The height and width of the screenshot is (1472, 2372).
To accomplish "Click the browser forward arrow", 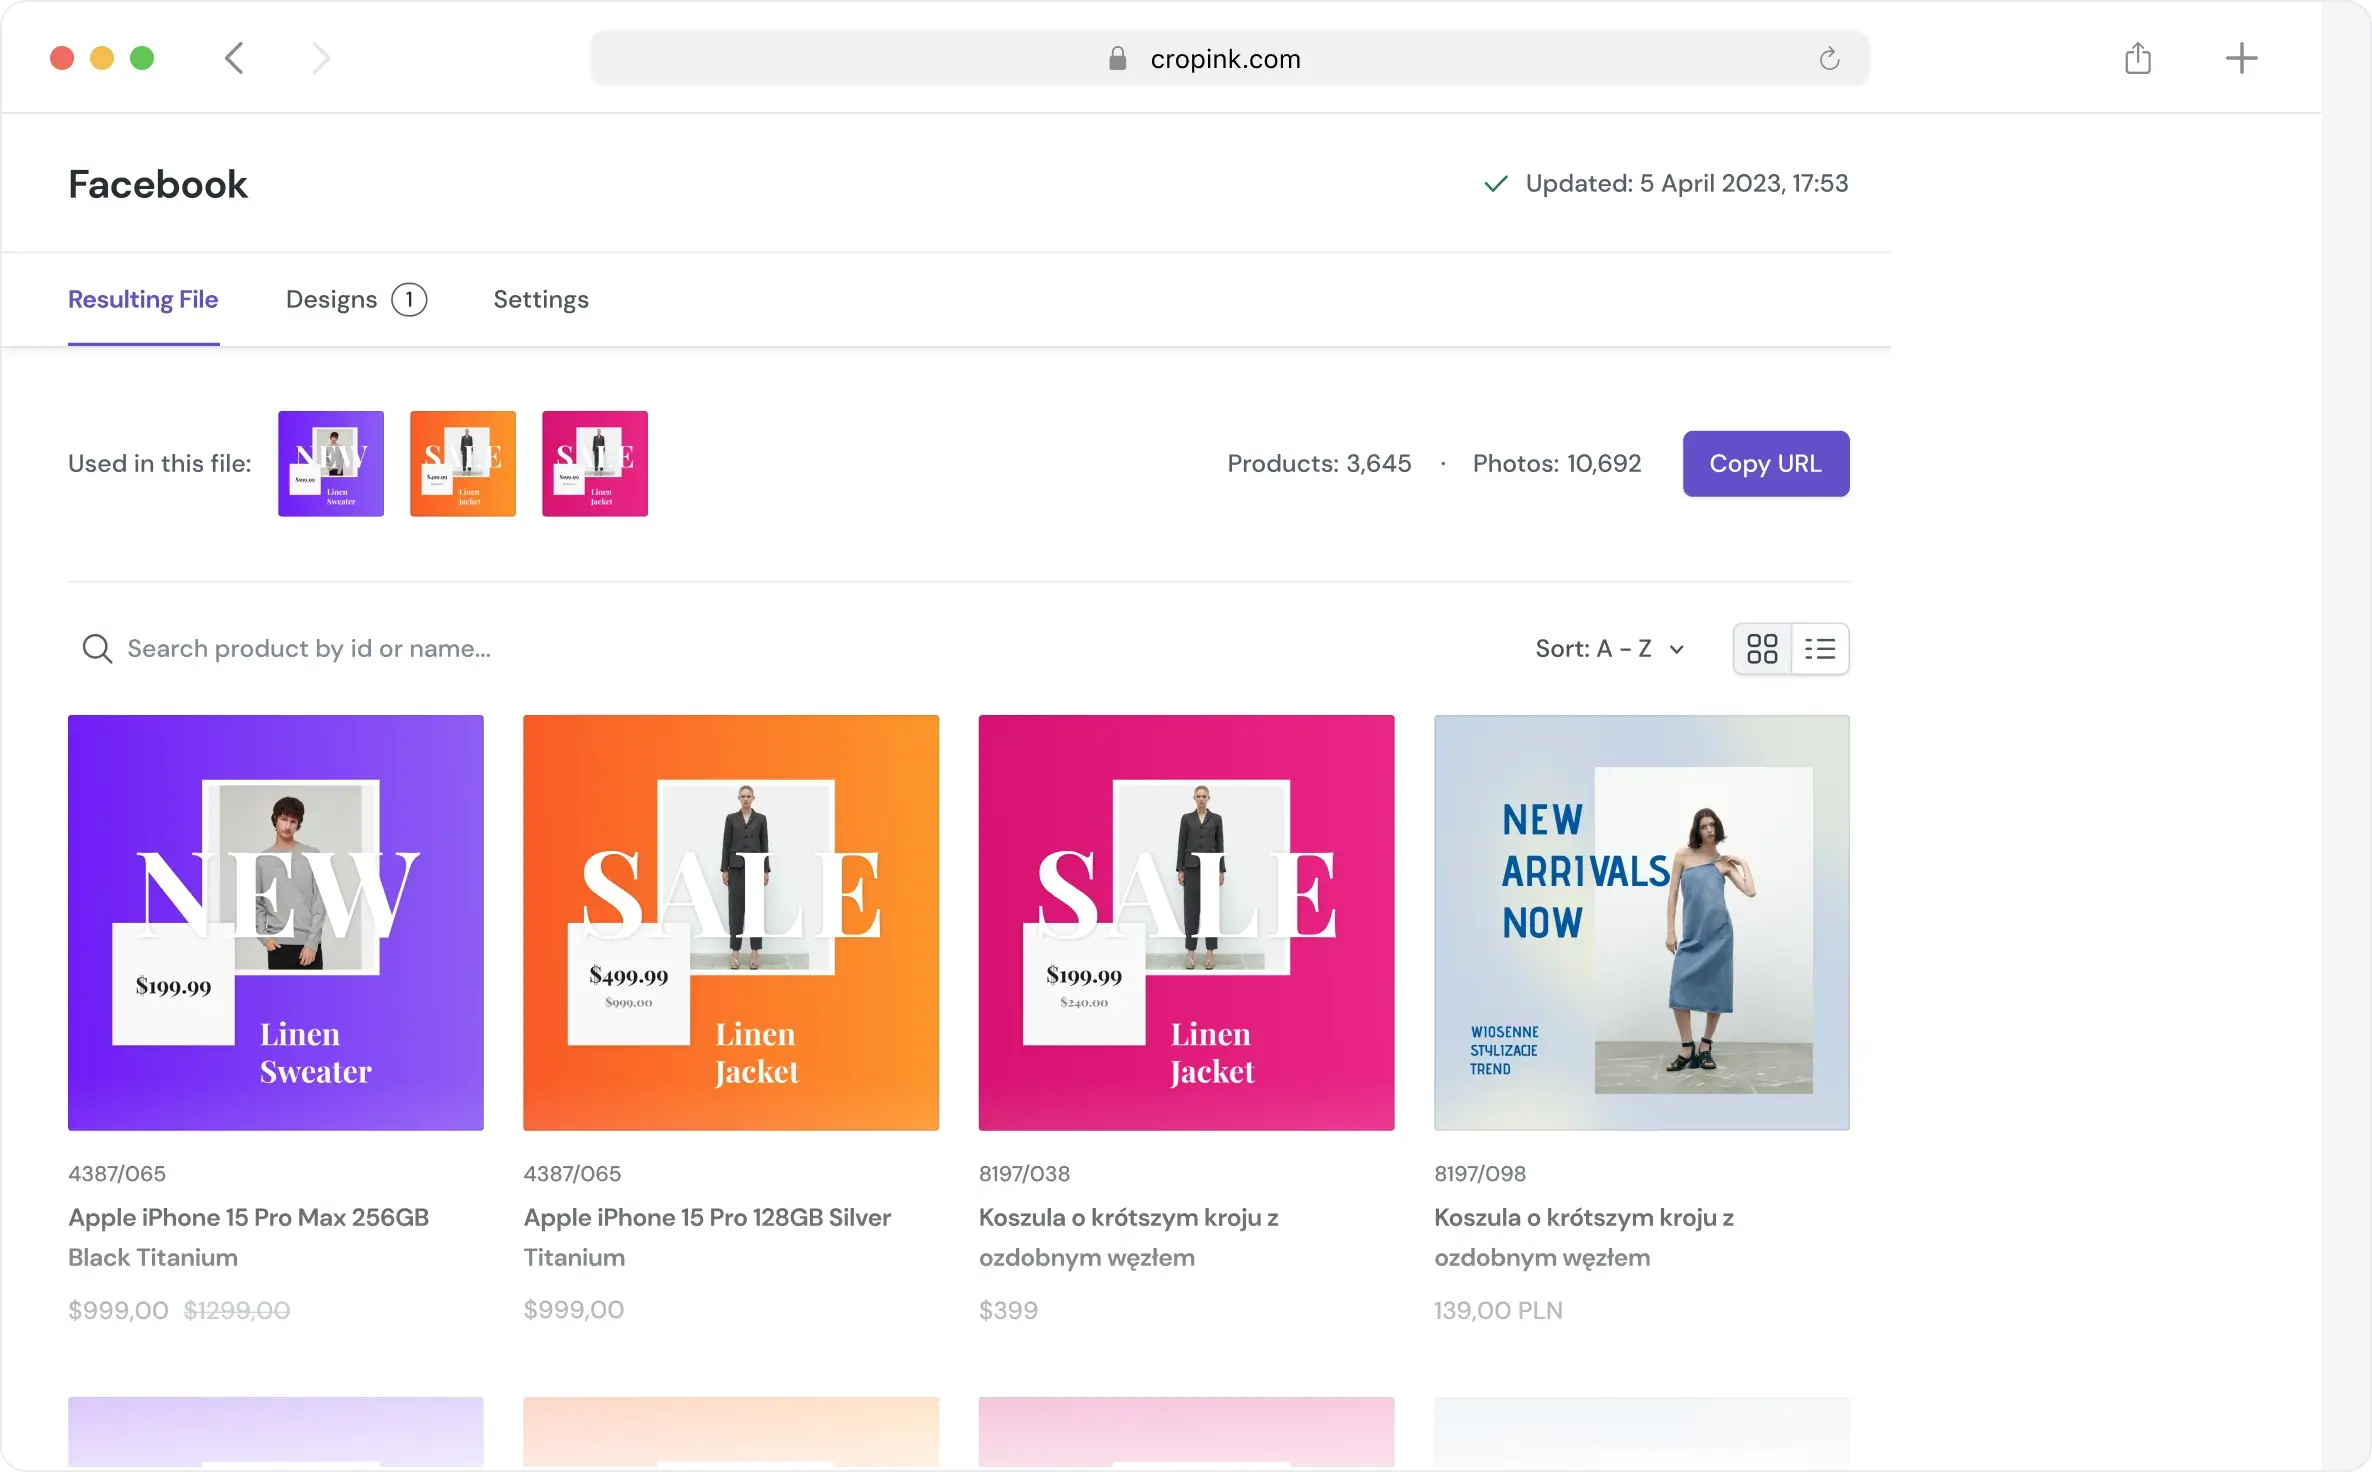I will click(x=320, y=58).
